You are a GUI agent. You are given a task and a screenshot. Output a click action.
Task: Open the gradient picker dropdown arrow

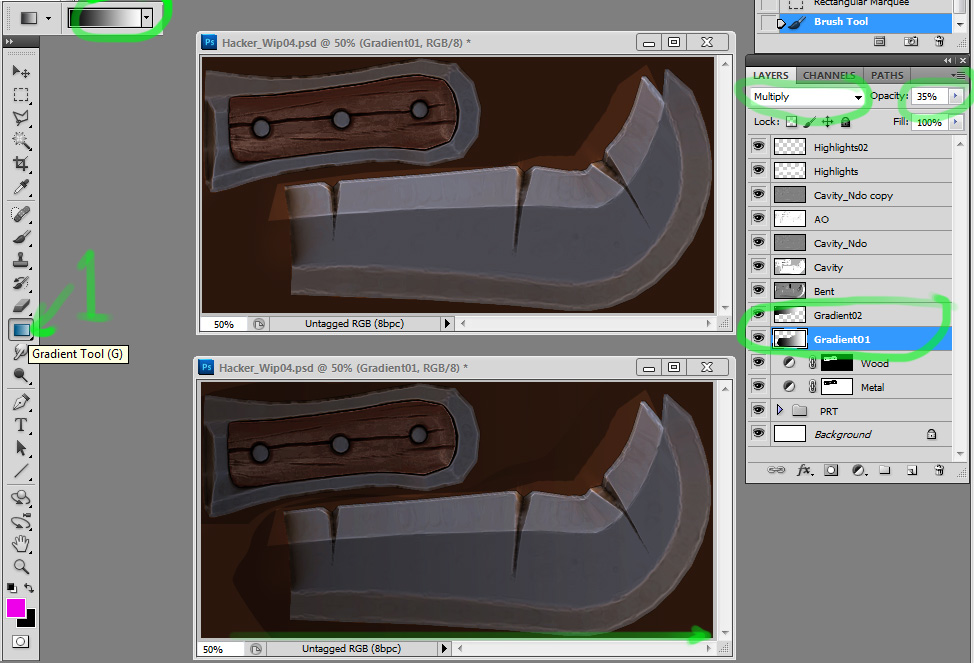[x=147, y=17]
